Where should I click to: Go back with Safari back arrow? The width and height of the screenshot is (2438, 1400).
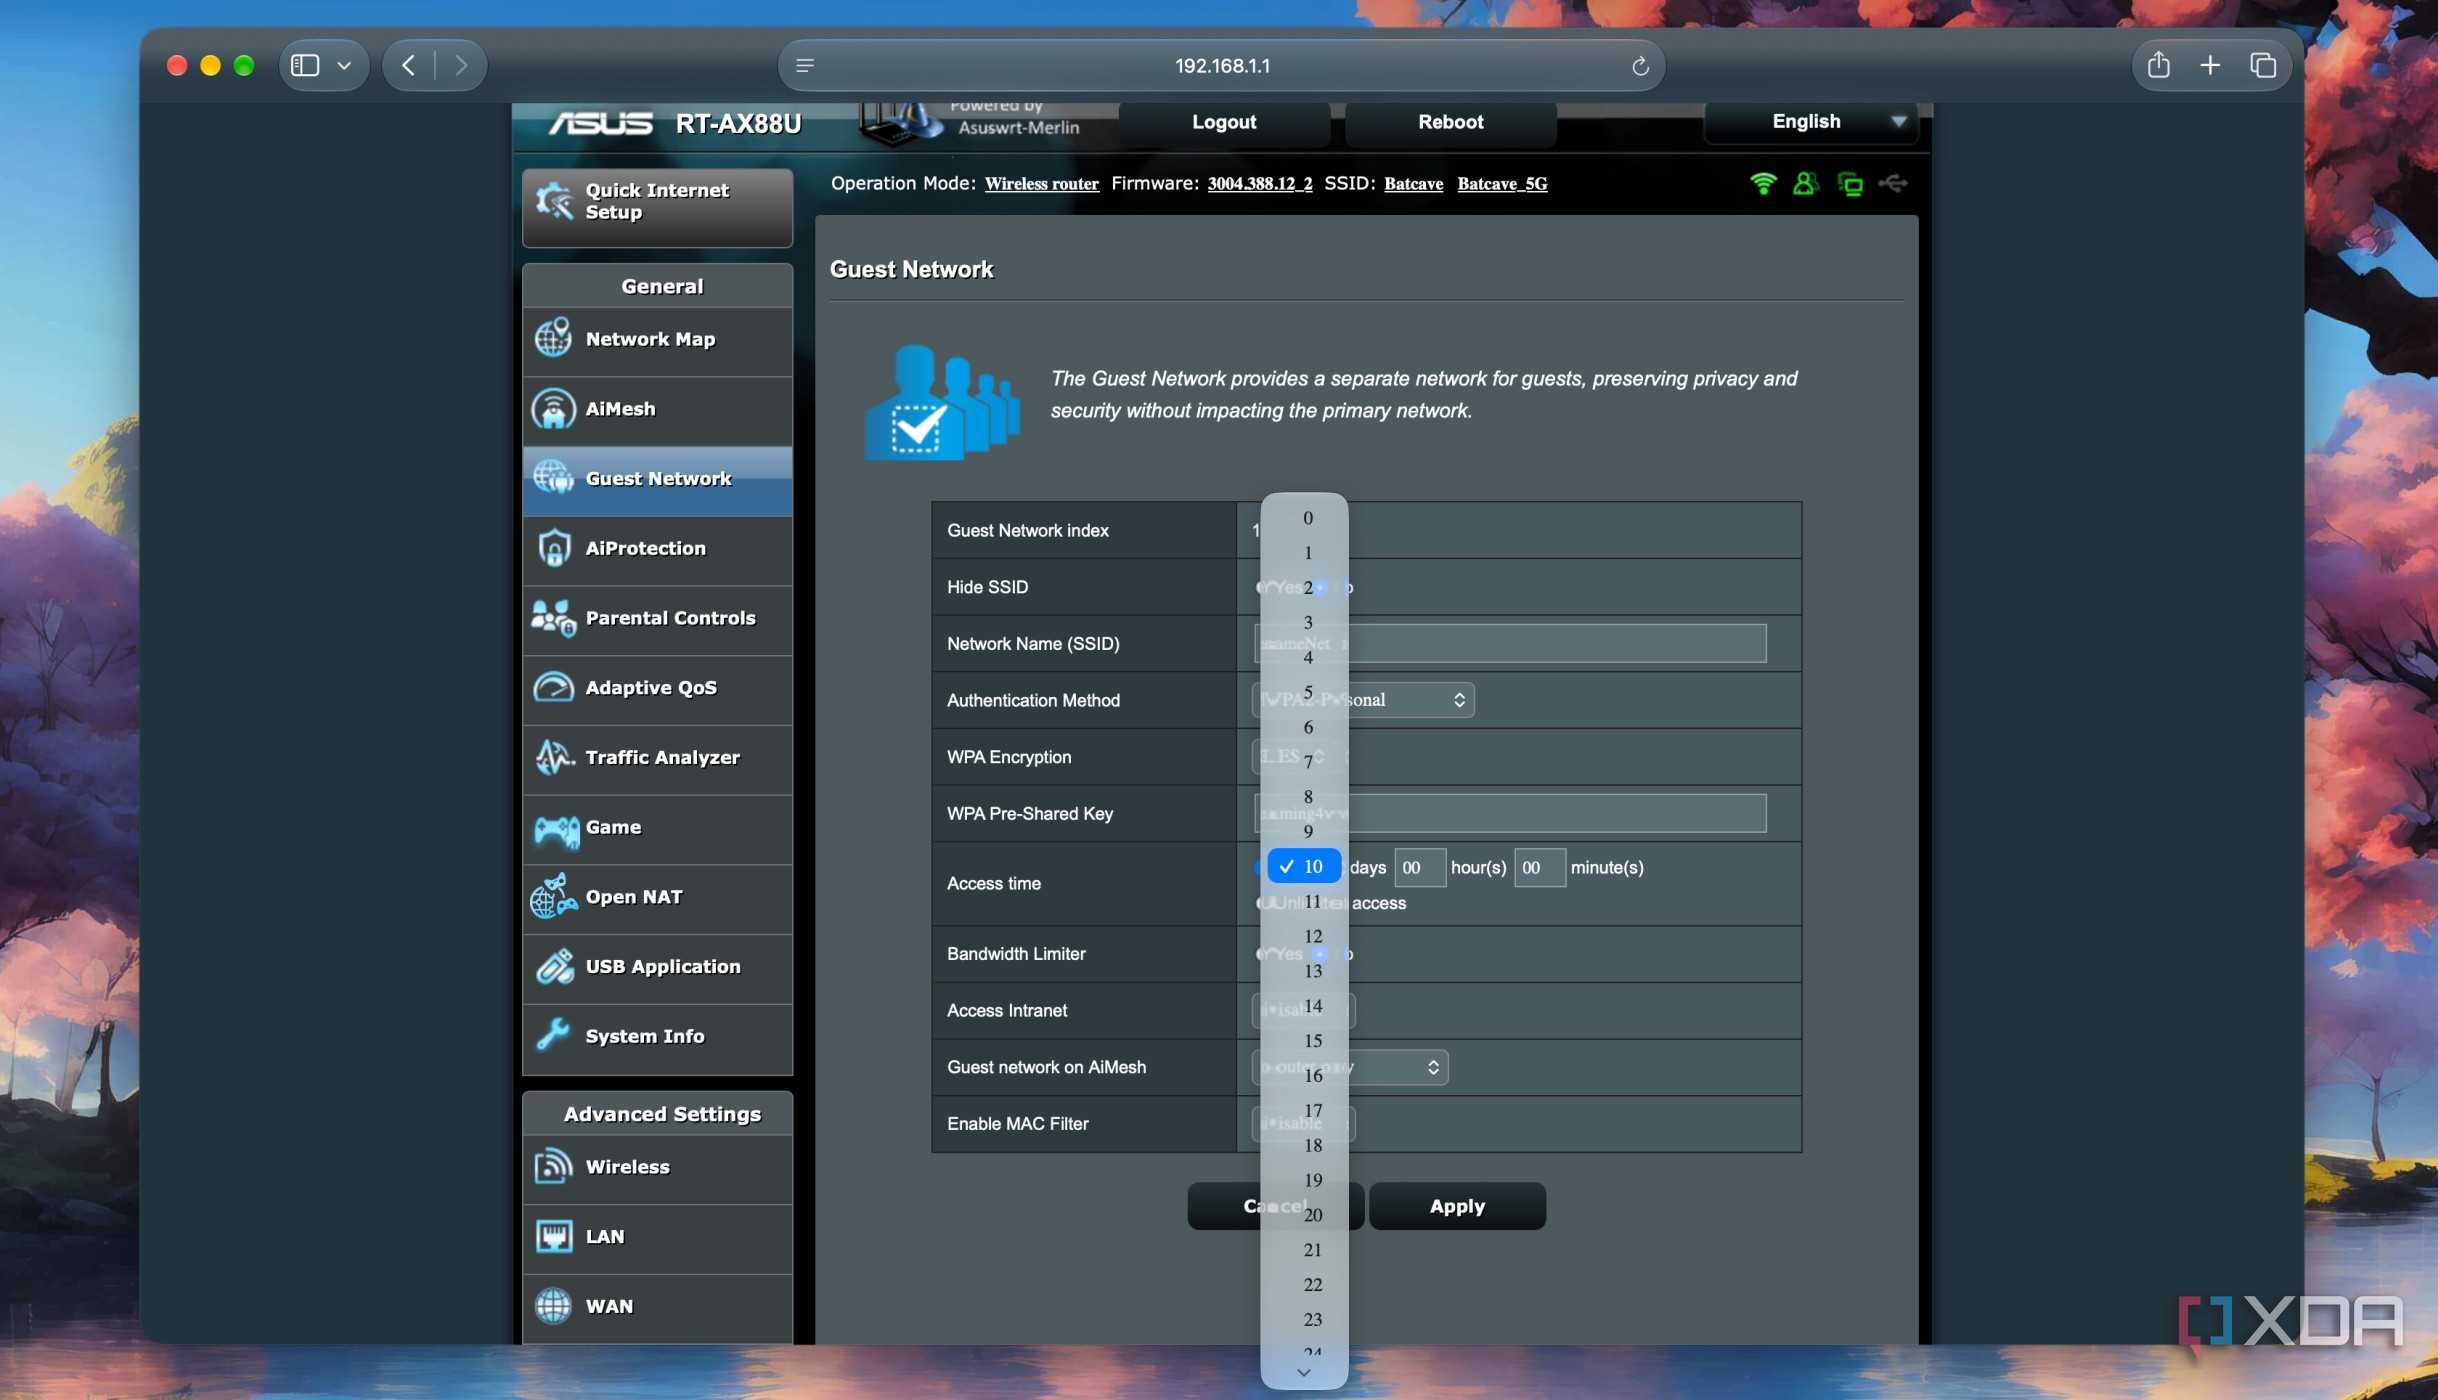tap(409, 65)
